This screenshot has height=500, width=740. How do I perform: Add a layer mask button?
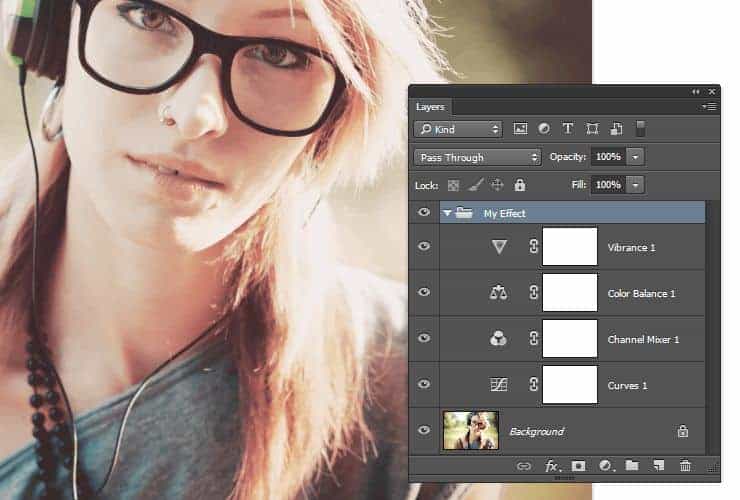tap(578, 466)
